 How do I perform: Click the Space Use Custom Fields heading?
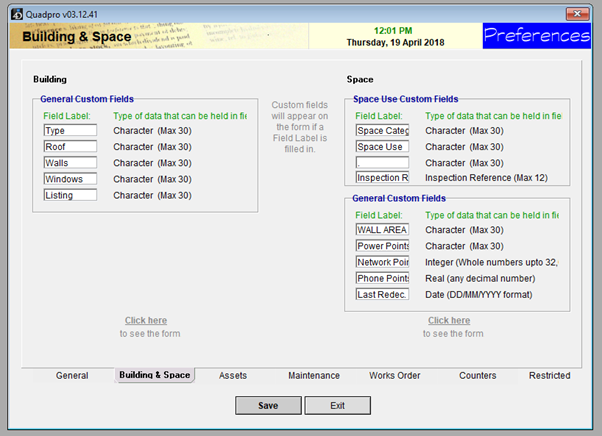coord(405,99)
